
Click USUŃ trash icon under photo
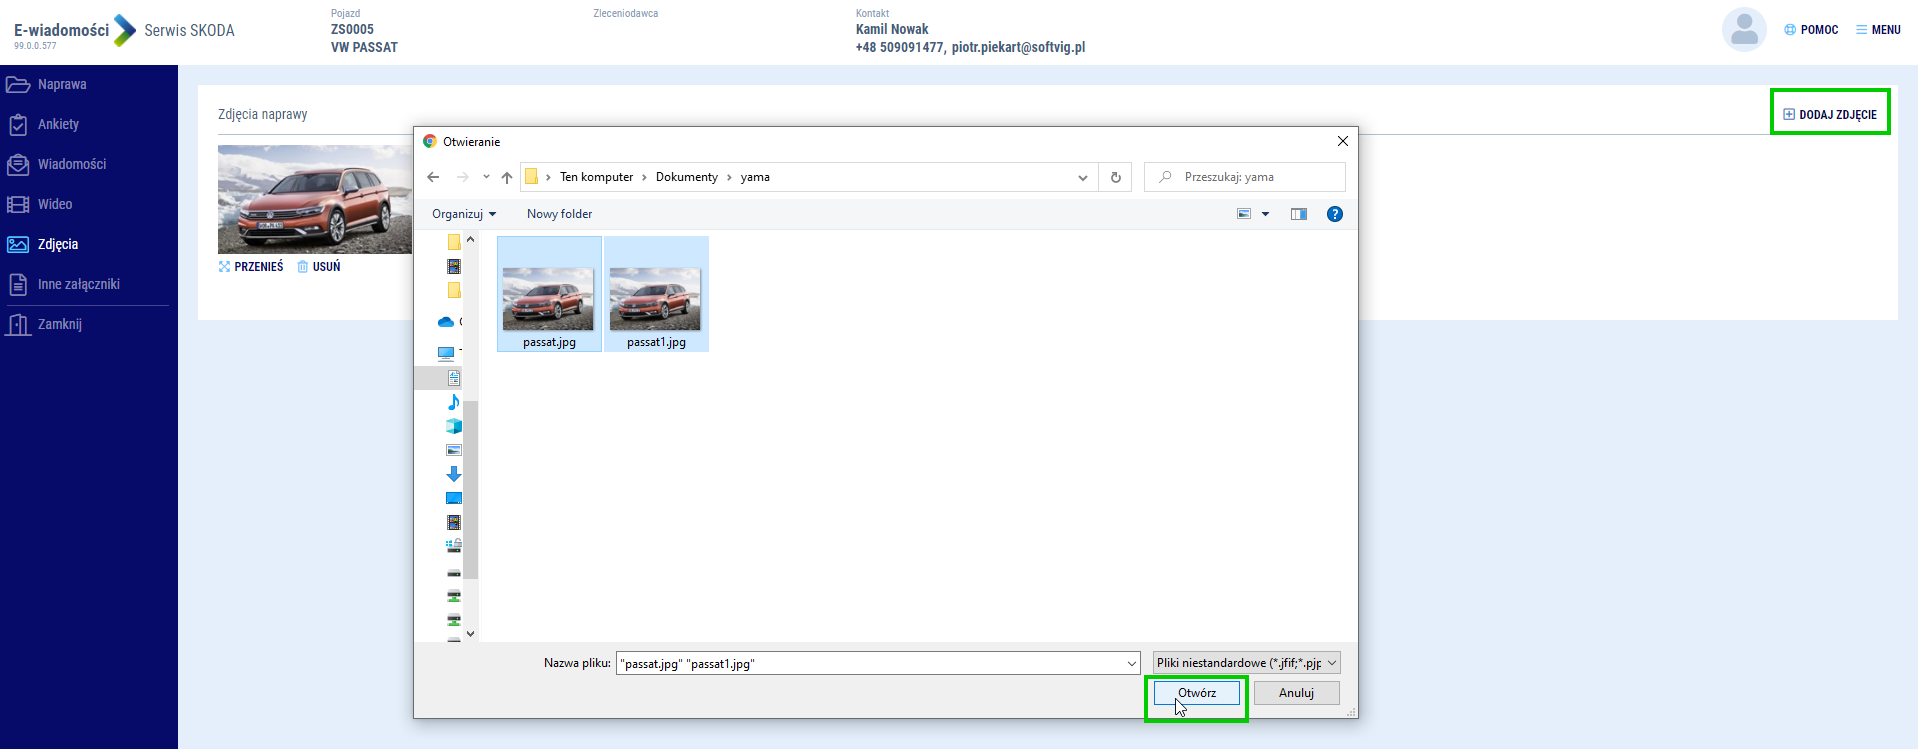[319, 267]
